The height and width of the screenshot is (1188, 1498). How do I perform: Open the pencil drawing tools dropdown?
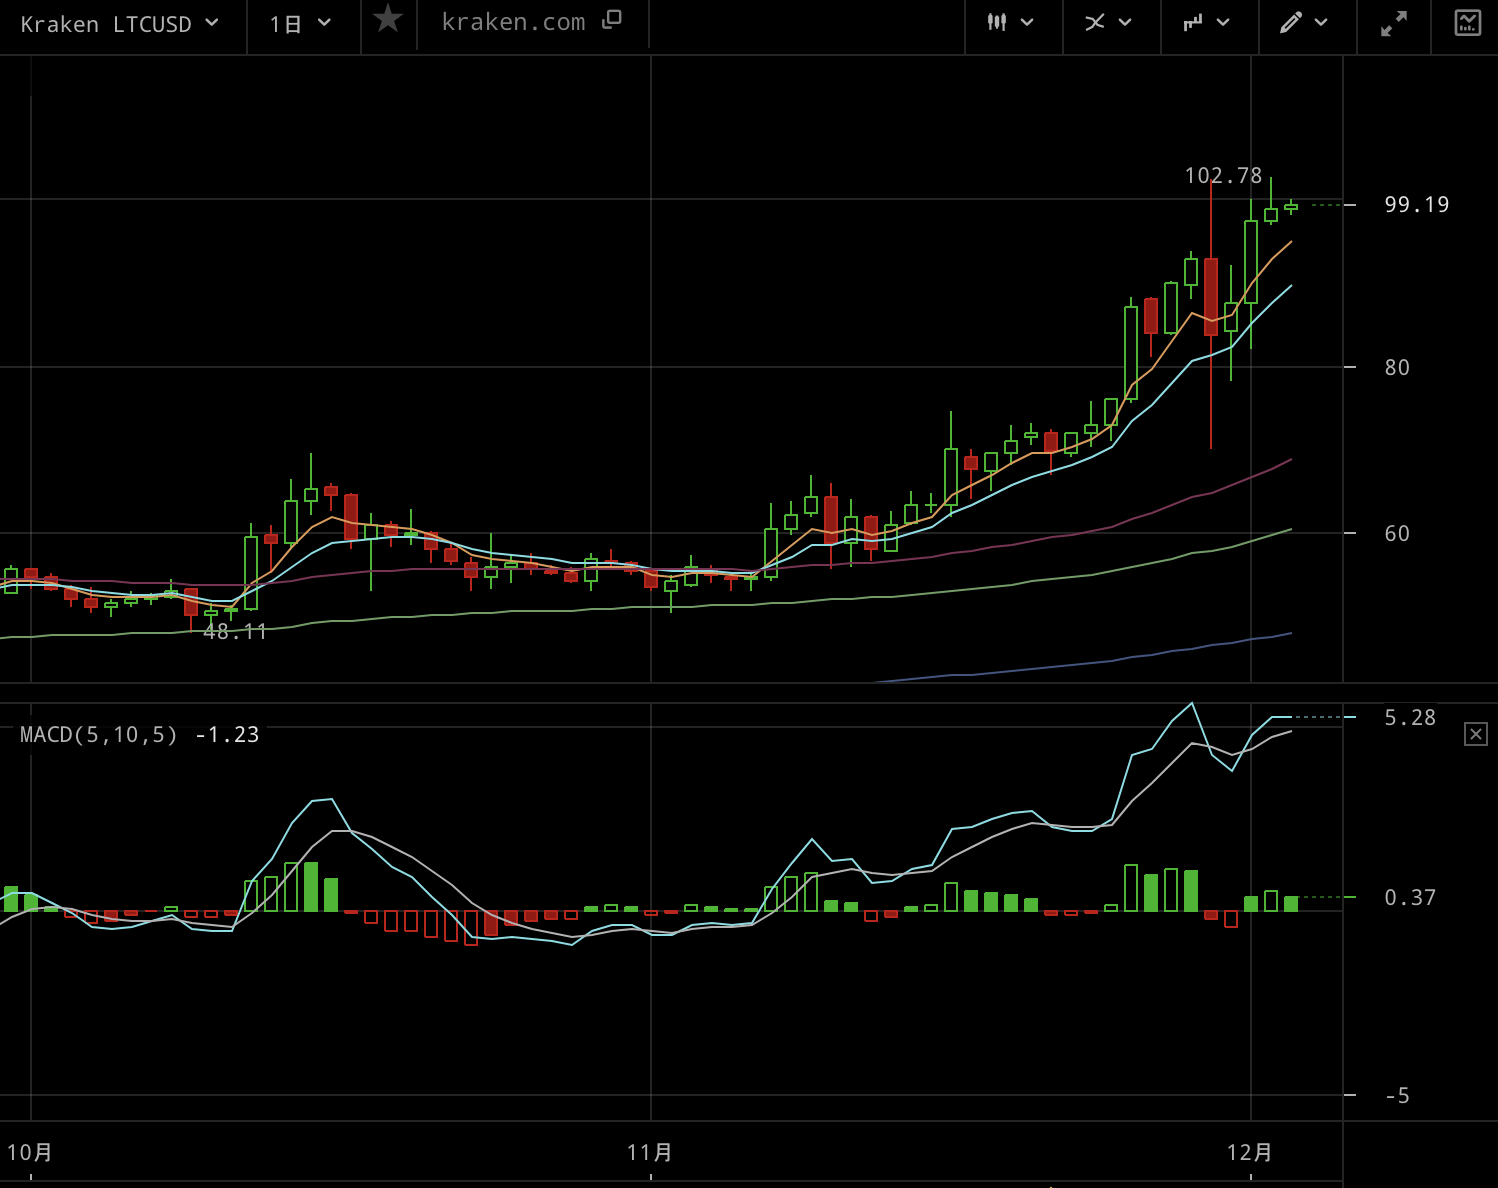[1304, 22]
